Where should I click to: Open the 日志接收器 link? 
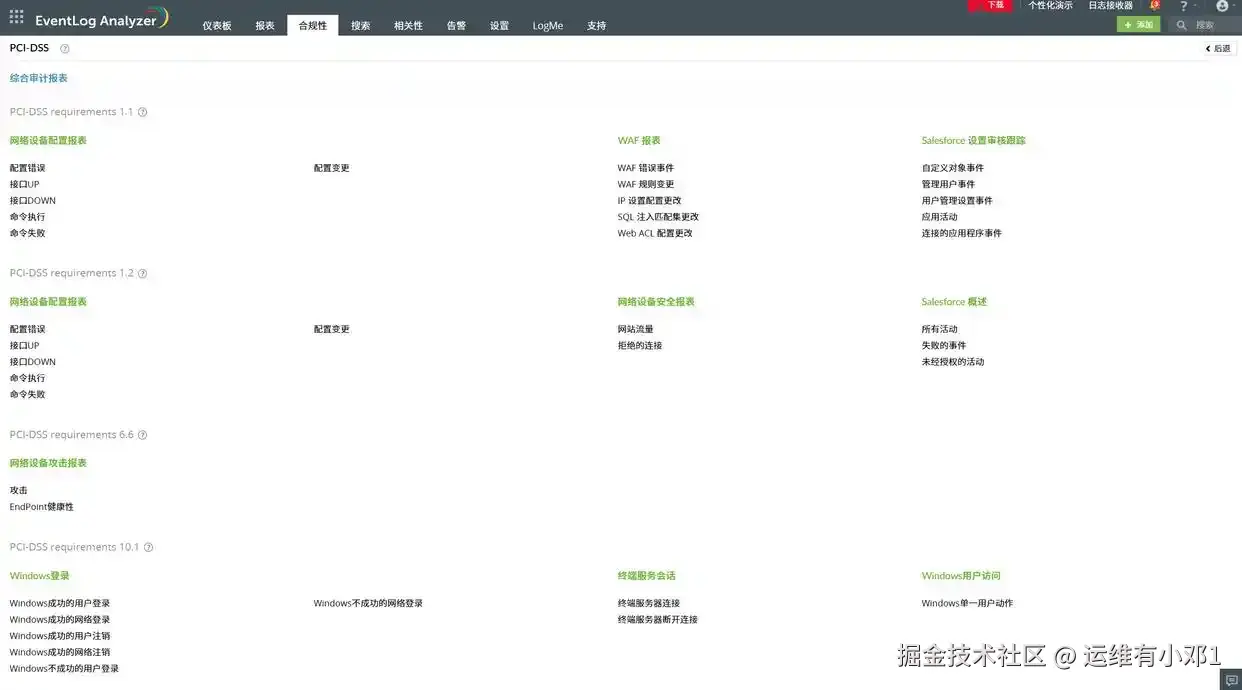tap(1111, 5)
